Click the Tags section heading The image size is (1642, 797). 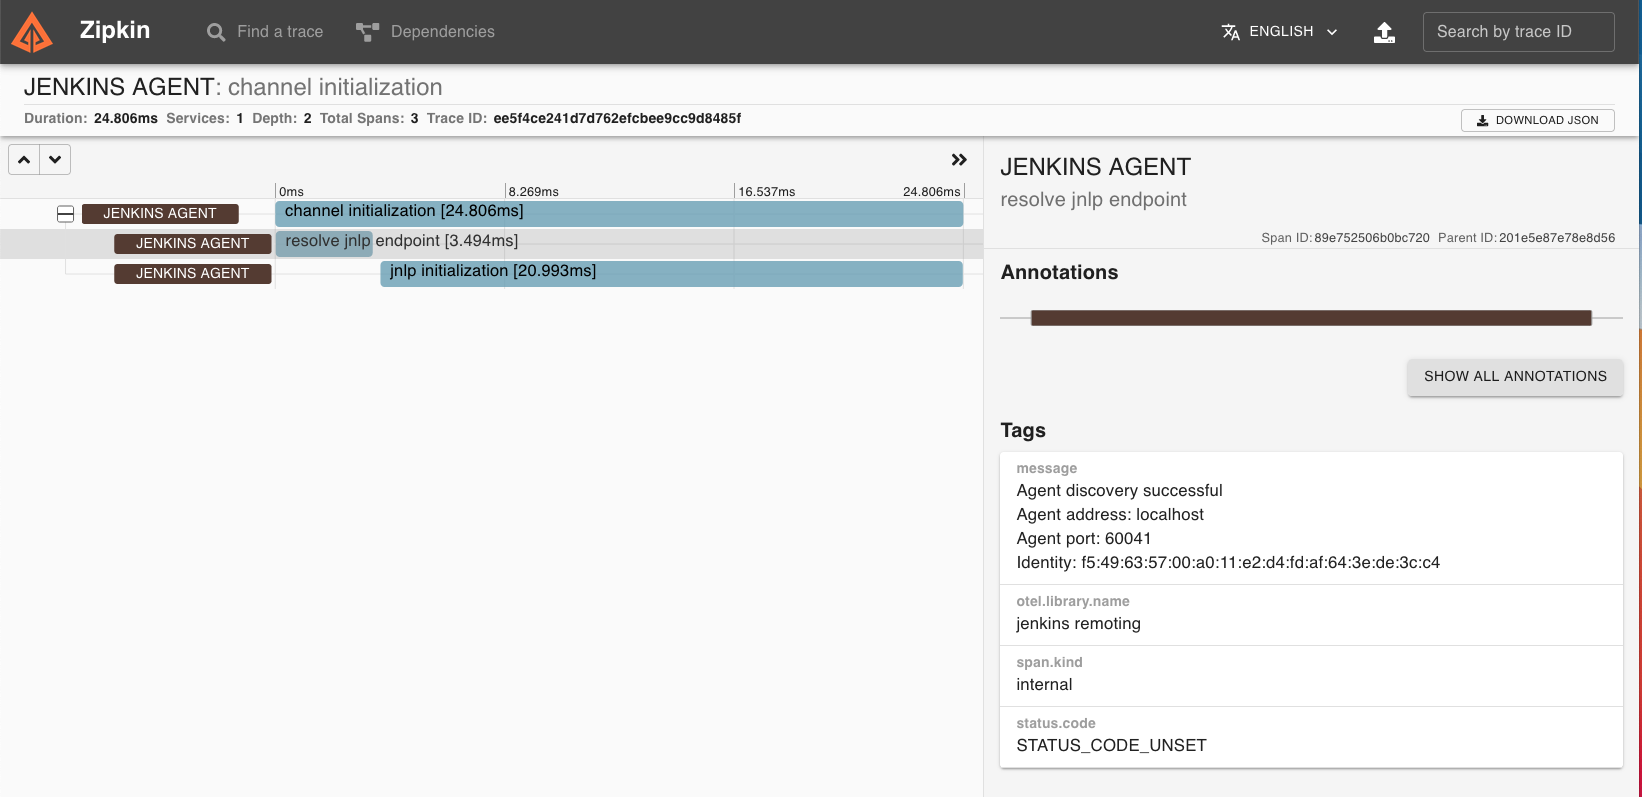pyautogui.click(x=1023, y=431)
